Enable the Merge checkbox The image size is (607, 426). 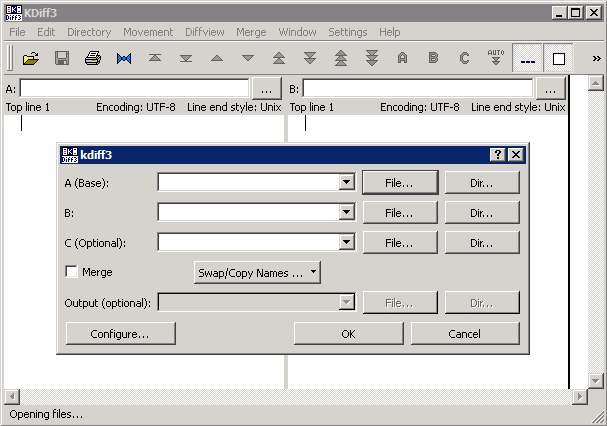pos(72,272)
